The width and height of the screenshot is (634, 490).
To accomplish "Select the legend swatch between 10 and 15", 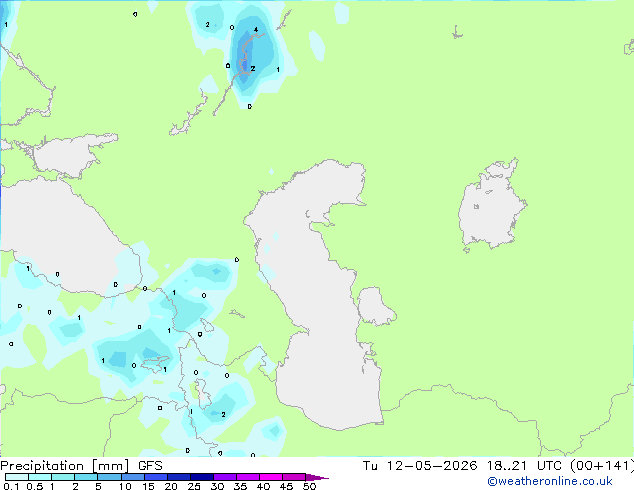I will coord(133,477).
